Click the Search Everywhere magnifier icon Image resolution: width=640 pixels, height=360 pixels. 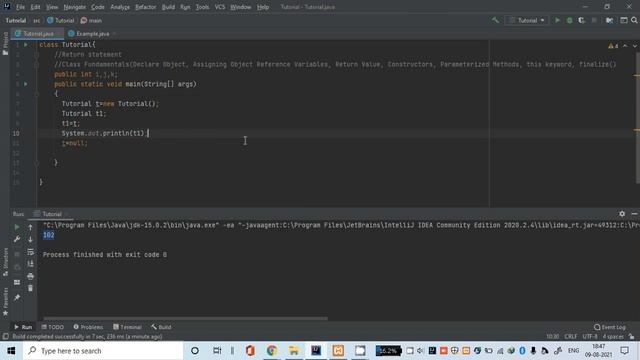click(634, 20)
